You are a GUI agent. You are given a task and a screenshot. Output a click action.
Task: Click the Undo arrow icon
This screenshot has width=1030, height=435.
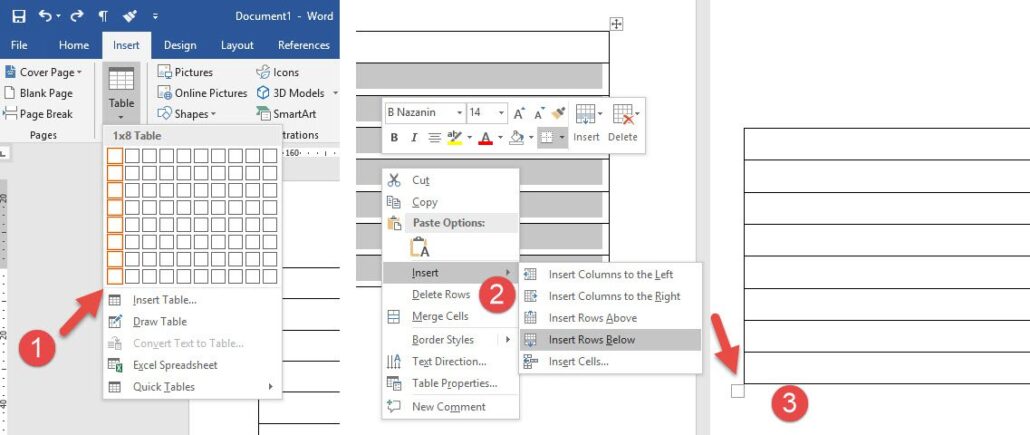pyautogui.click(x=46, y=17)
